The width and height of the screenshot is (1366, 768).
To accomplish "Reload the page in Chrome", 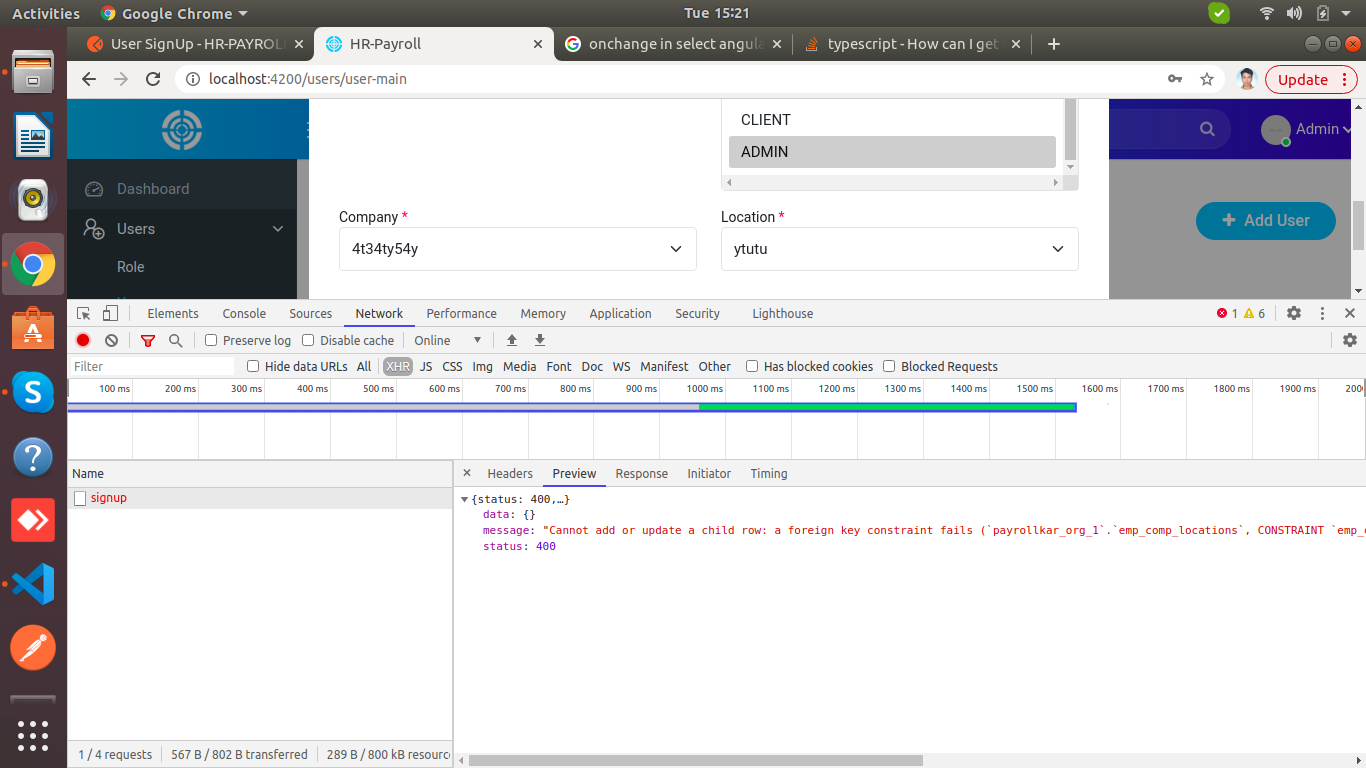I will click(x=153, y=79).
